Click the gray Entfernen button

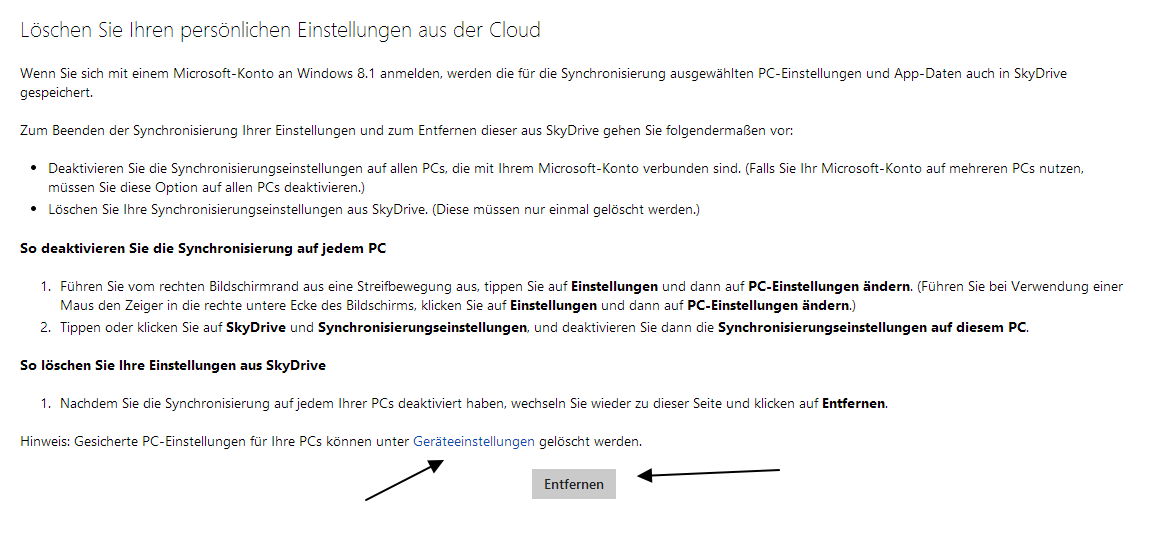click(574, 484)
